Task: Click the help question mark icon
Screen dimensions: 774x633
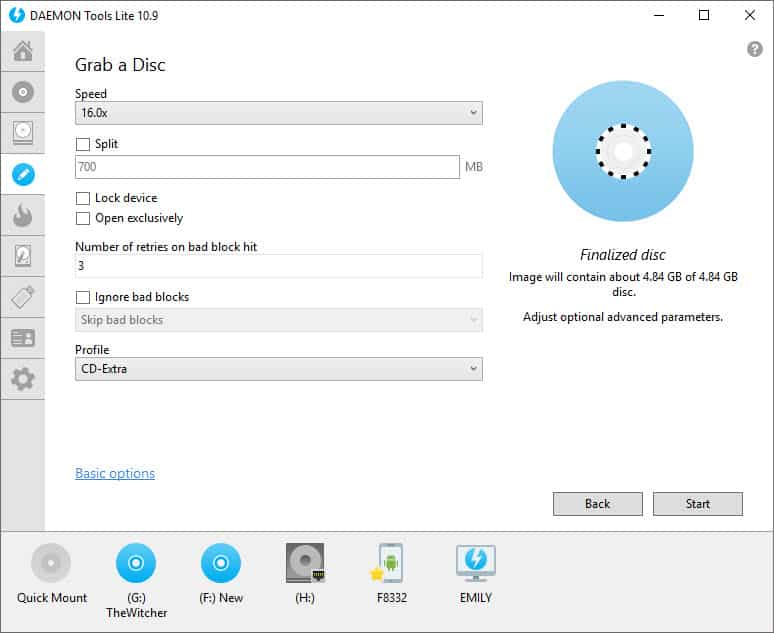Action: pos(755,49)
